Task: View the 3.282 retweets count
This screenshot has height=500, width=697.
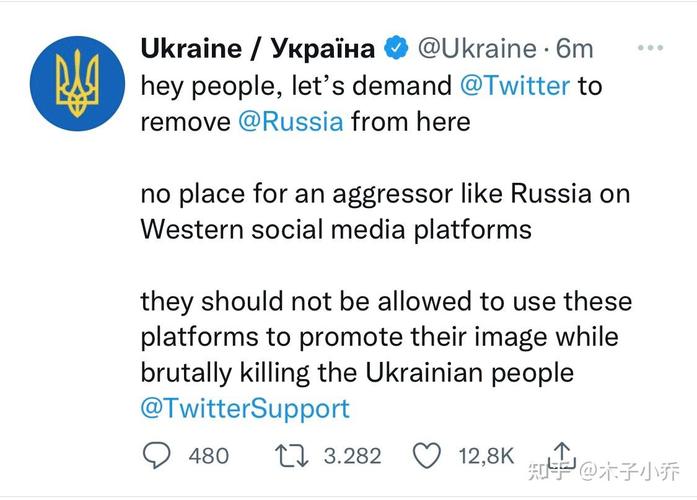Action: [352, 456]
